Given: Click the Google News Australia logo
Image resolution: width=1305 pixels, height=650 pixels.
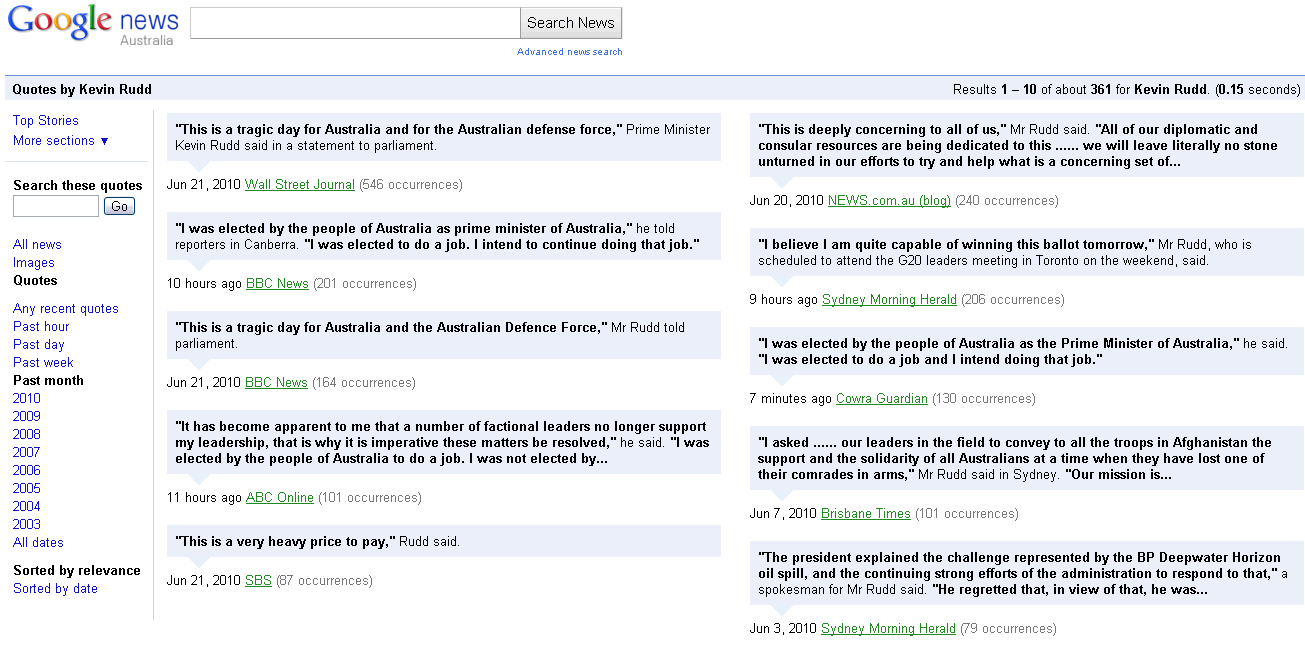Looking at the screenshot, I should (93, 24).
